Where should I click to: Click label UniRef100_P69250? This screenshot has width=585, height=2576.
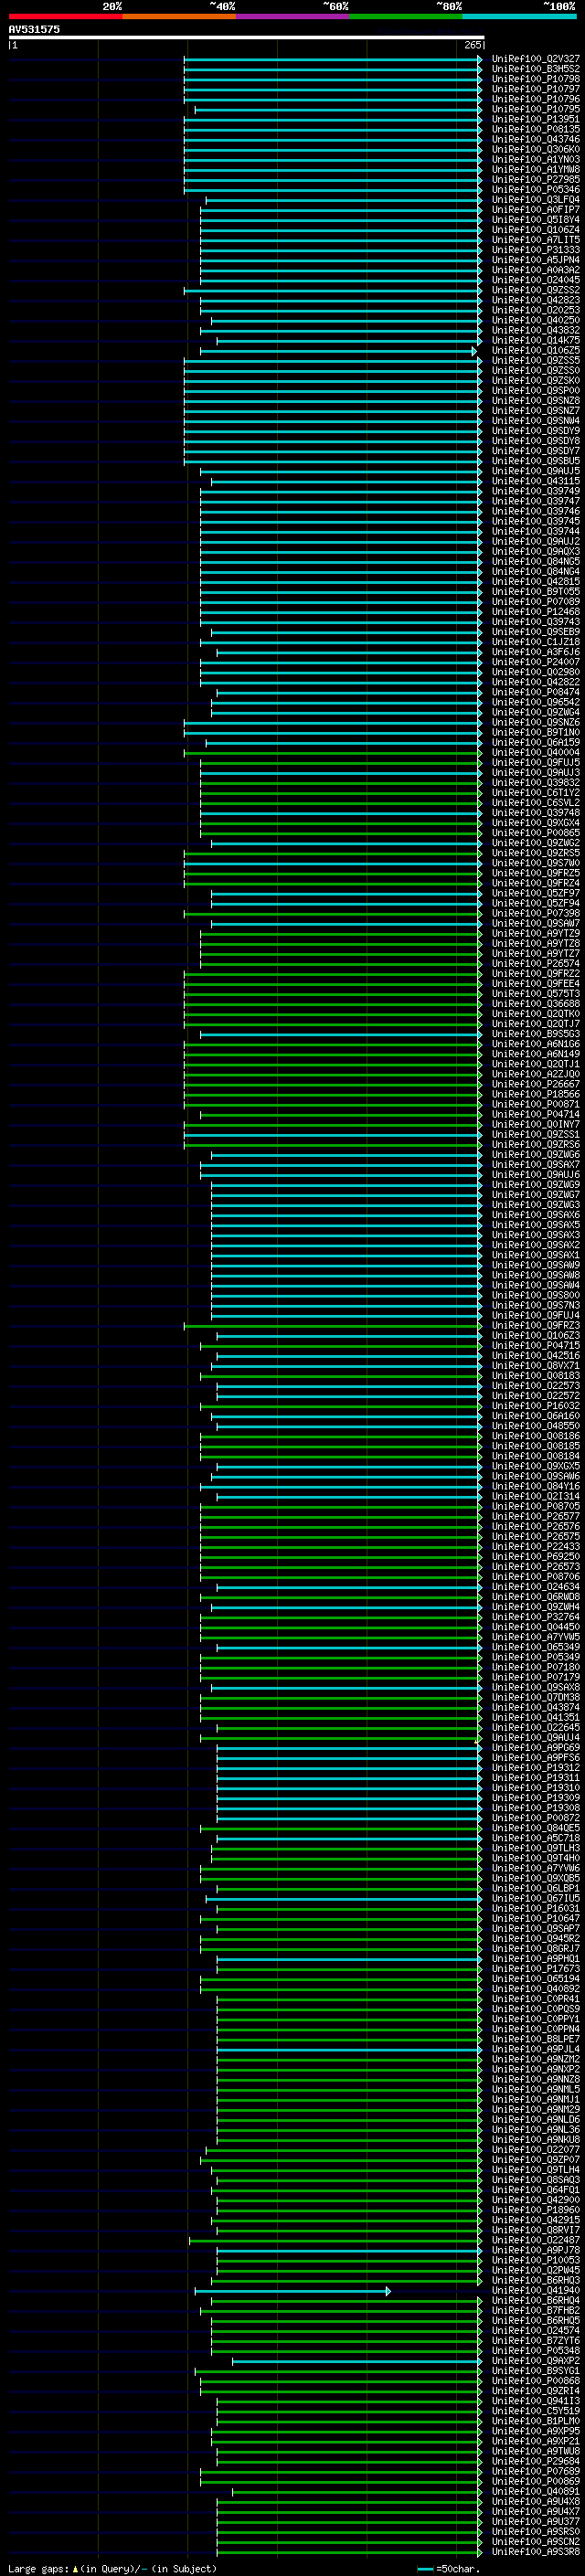[x=535, y=1557]
